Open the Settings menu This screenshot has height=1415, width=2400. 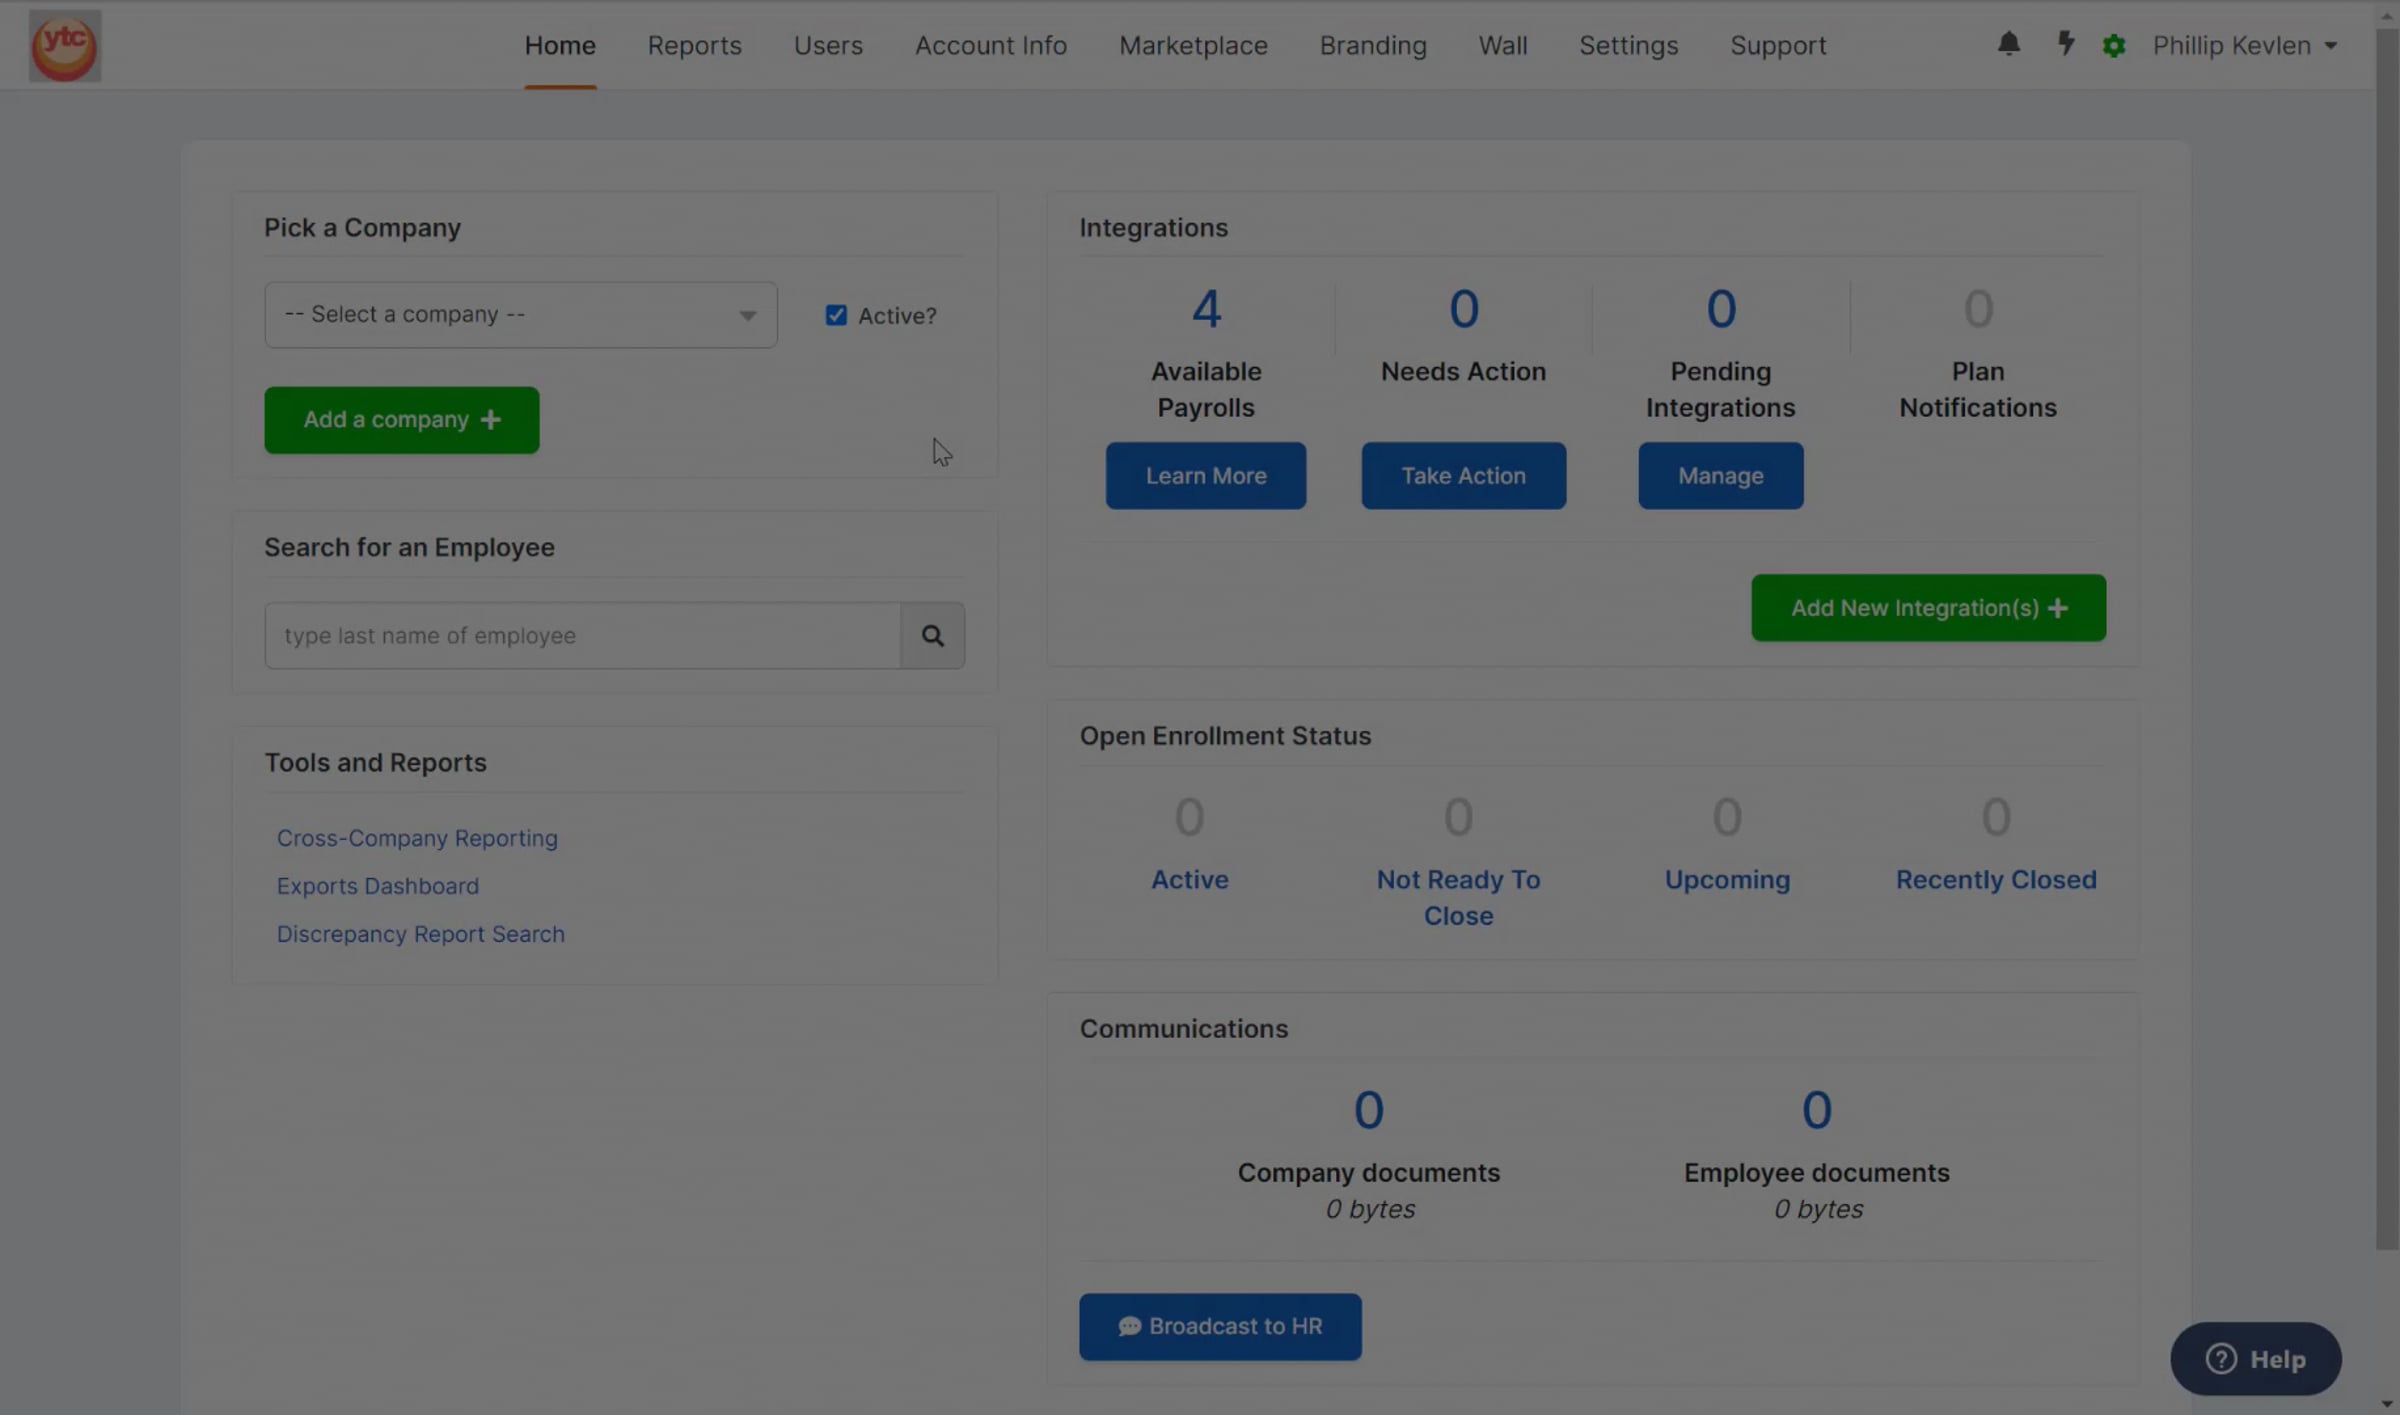(1628, 46)
